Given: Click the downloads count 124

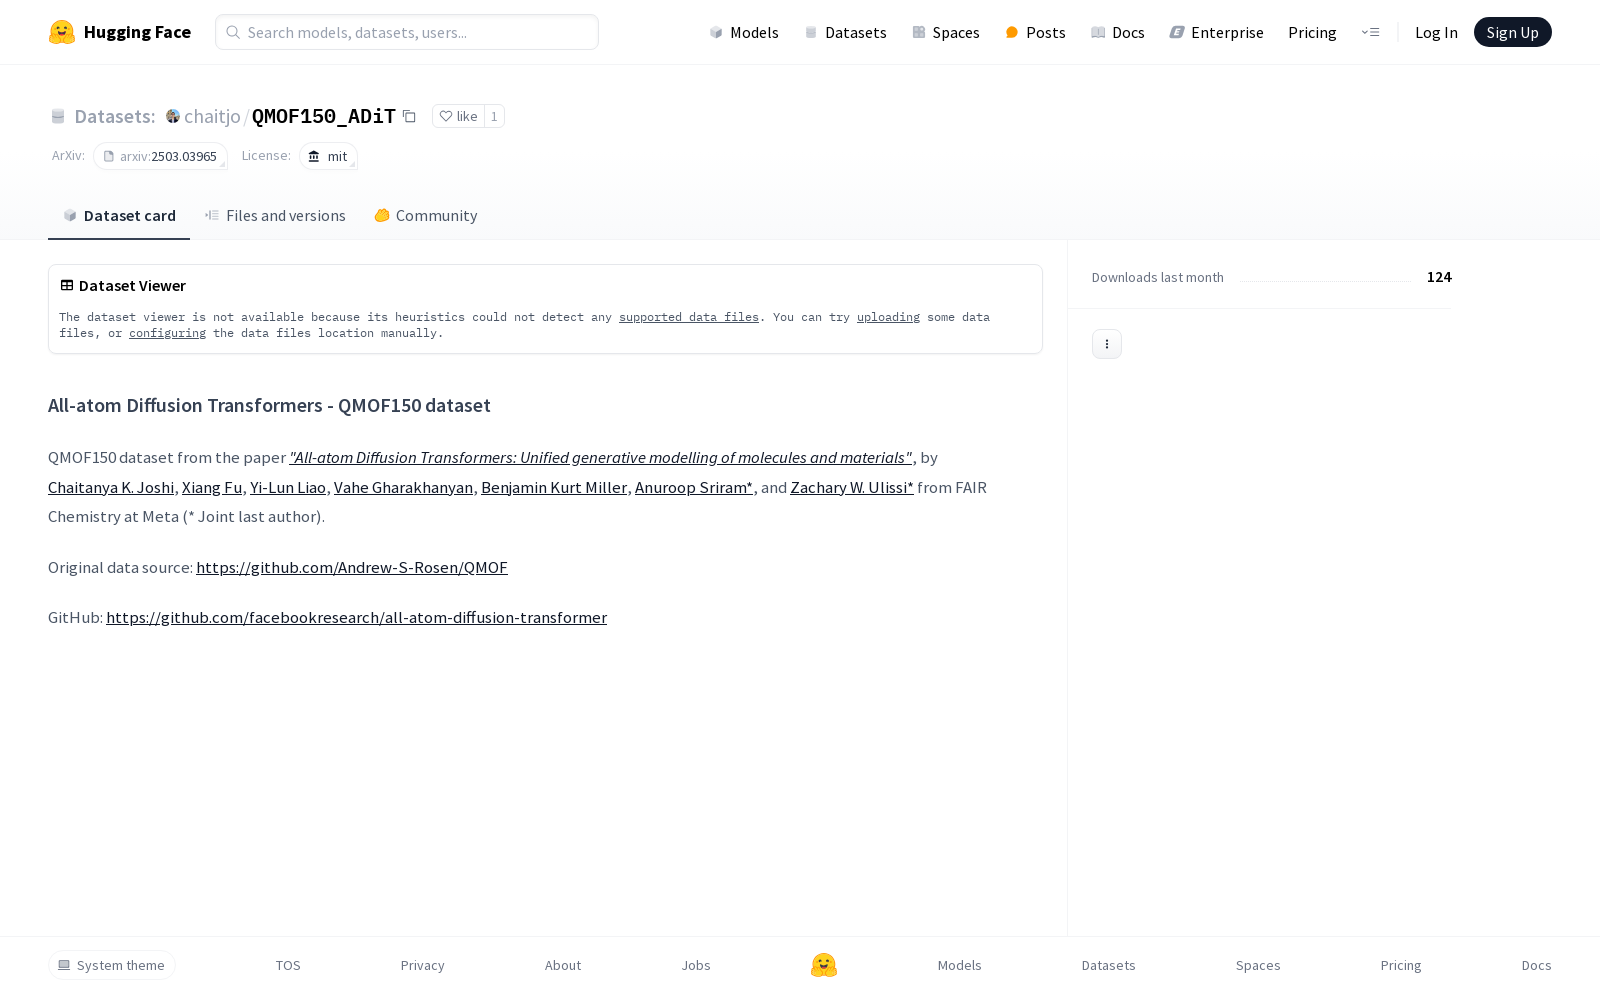Looking at the screenshot, I should (x=1439, y=277).
